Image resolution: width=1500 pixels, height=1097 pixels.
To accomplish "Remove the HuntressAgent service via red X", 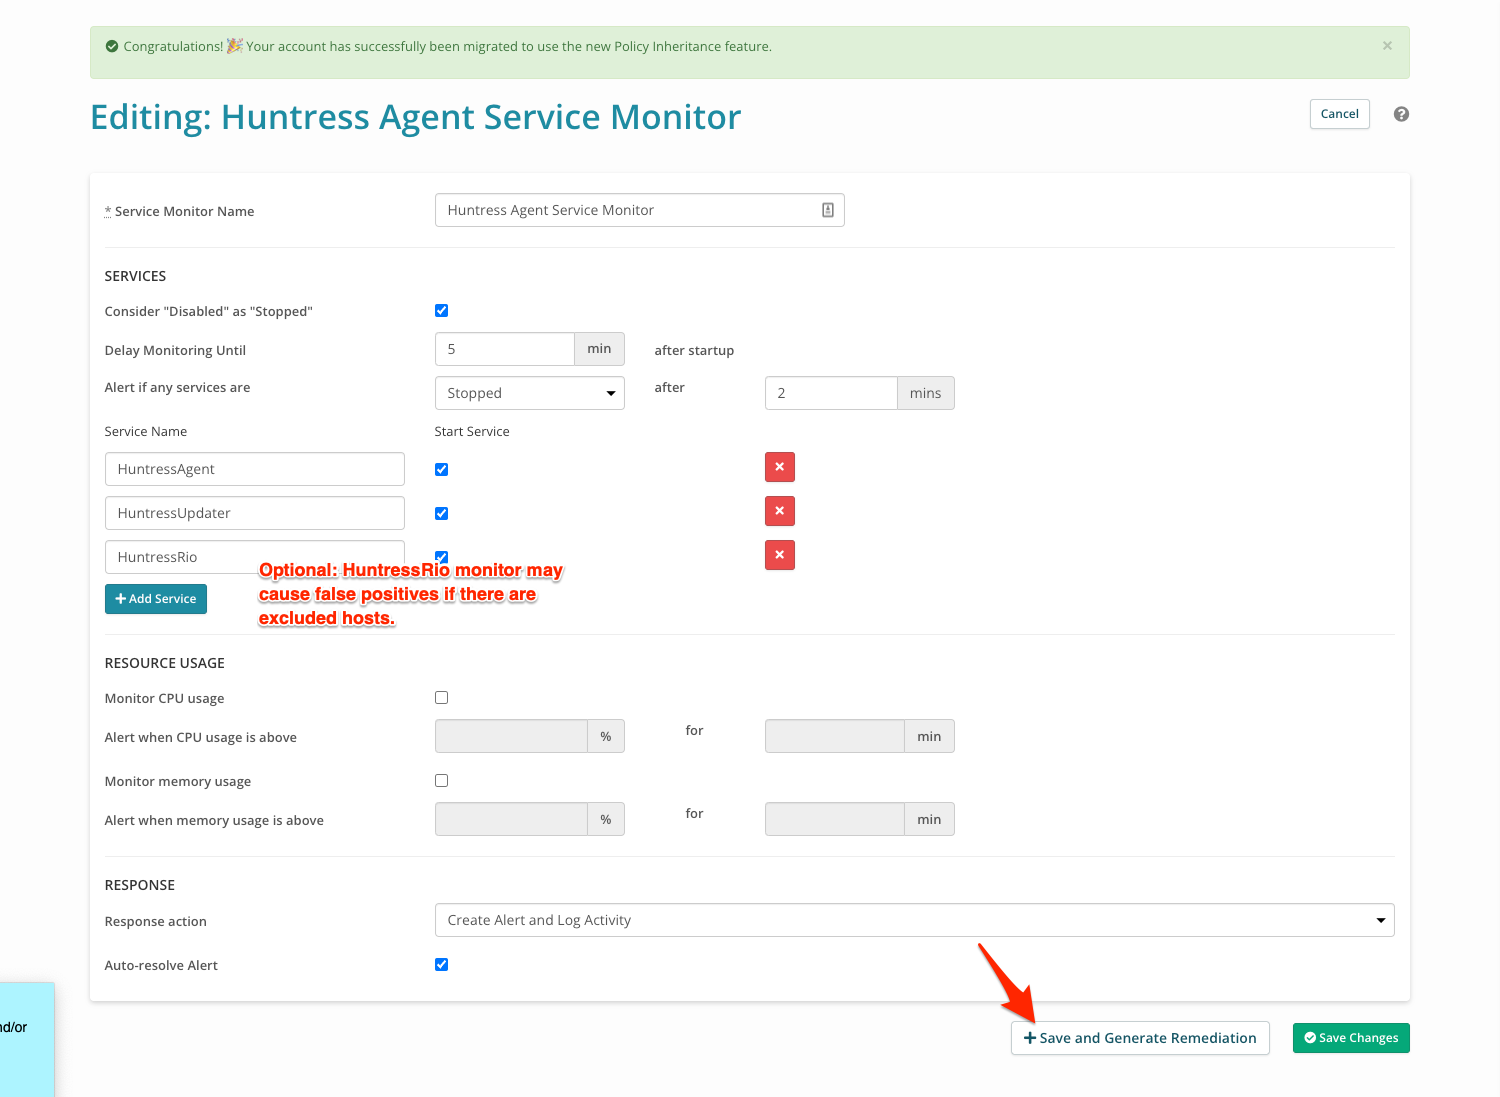I will tap(780, 467).
